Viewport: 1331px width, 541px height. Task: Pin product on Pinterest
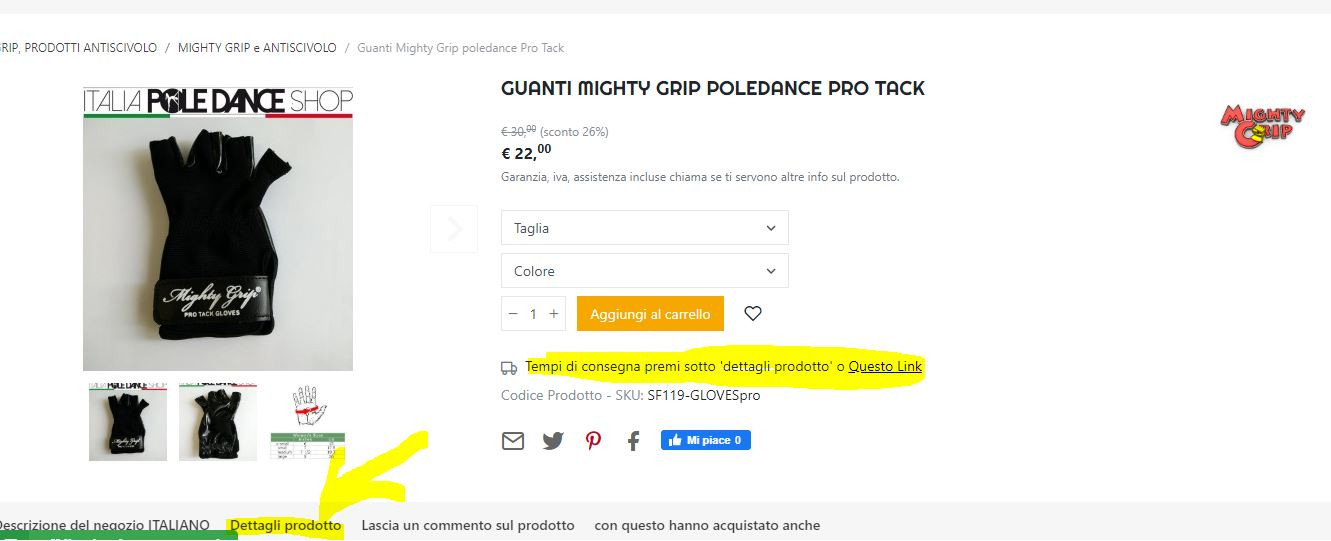[594, 440]
